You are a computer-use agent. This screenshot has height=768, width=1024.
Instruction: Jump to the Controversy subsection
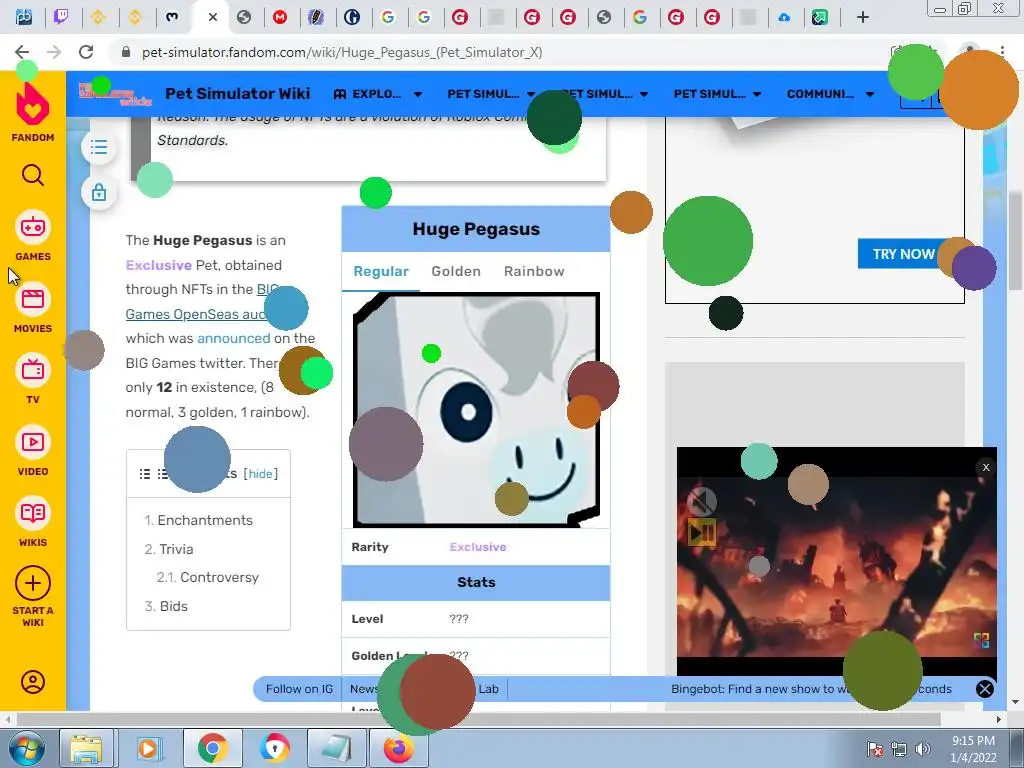point(219,577)
